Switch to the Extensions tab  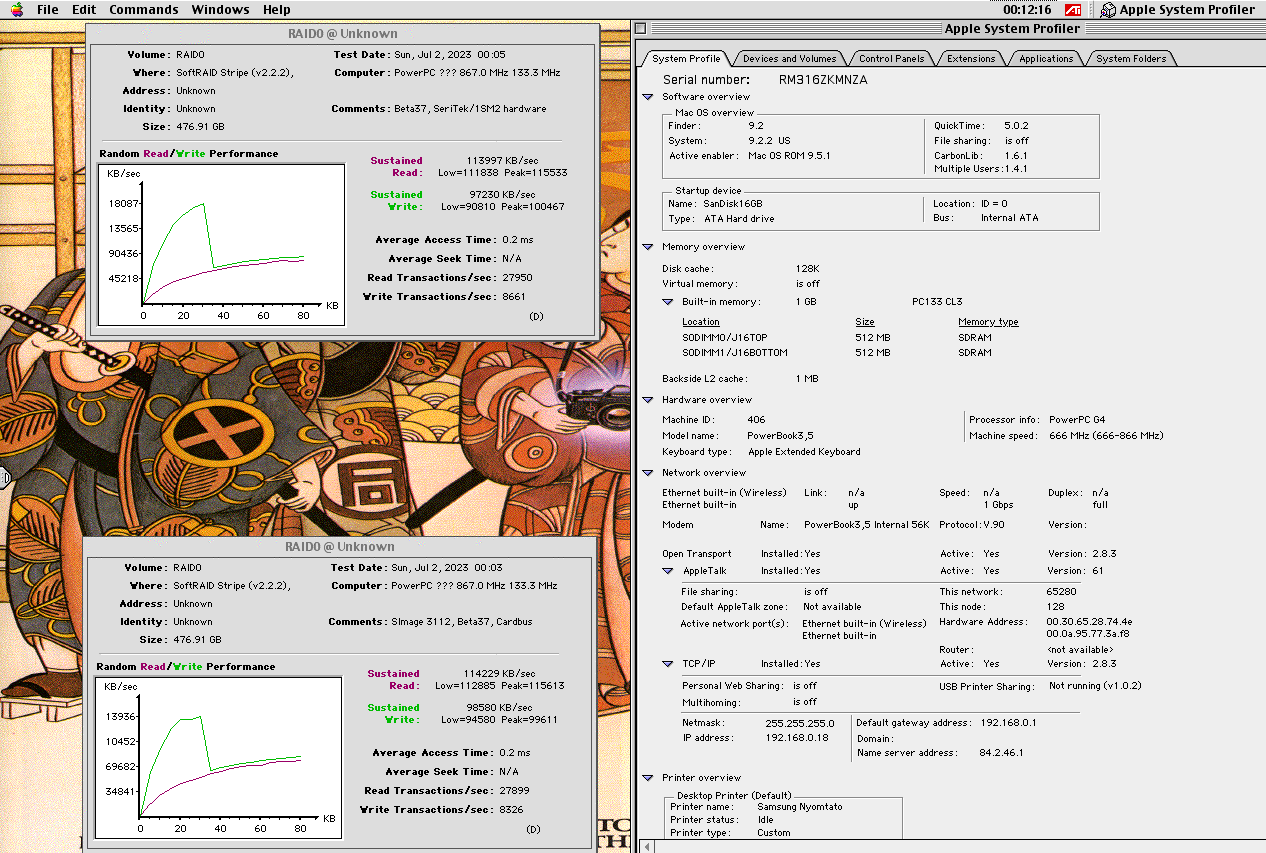tap(971, 58)
